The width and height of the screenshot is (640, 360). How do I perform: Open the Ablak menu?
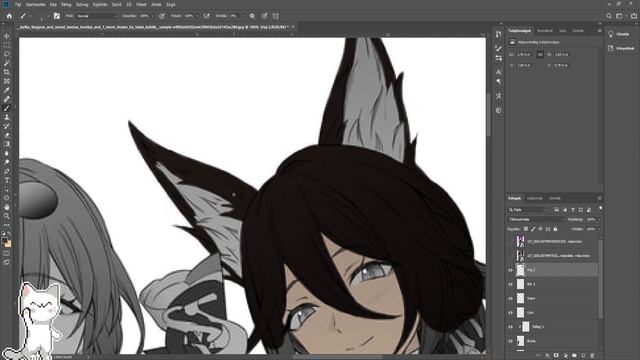[x=156, y=4]
